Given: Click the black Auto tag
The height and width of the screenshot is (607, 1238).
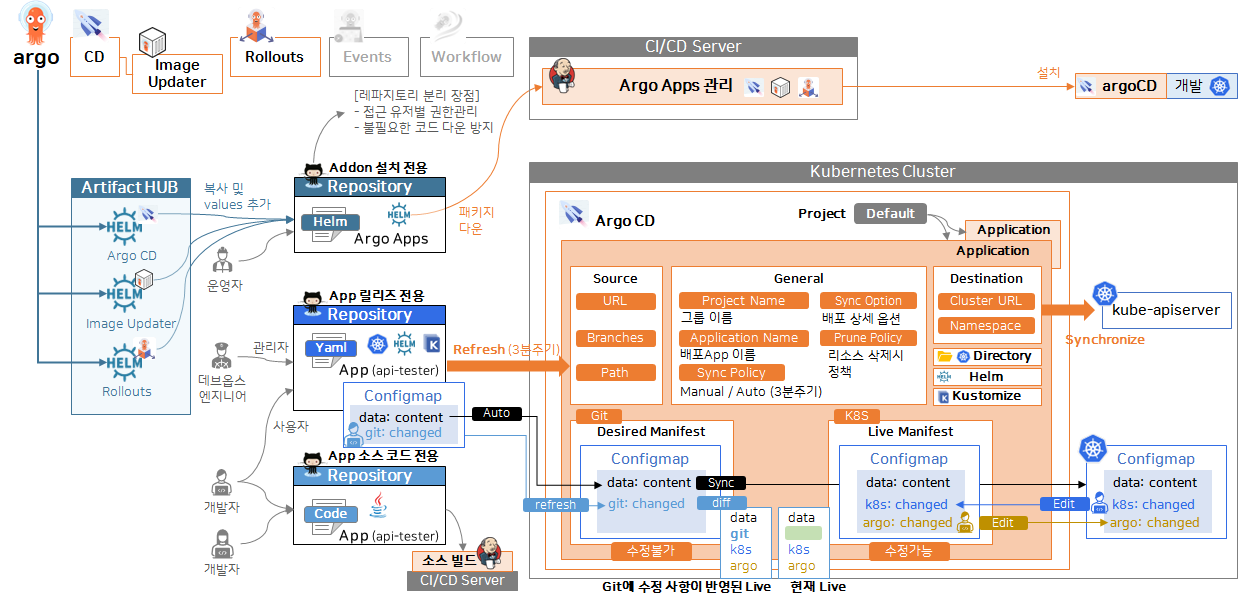Looking at the screenshot, I should coord(497,413).
